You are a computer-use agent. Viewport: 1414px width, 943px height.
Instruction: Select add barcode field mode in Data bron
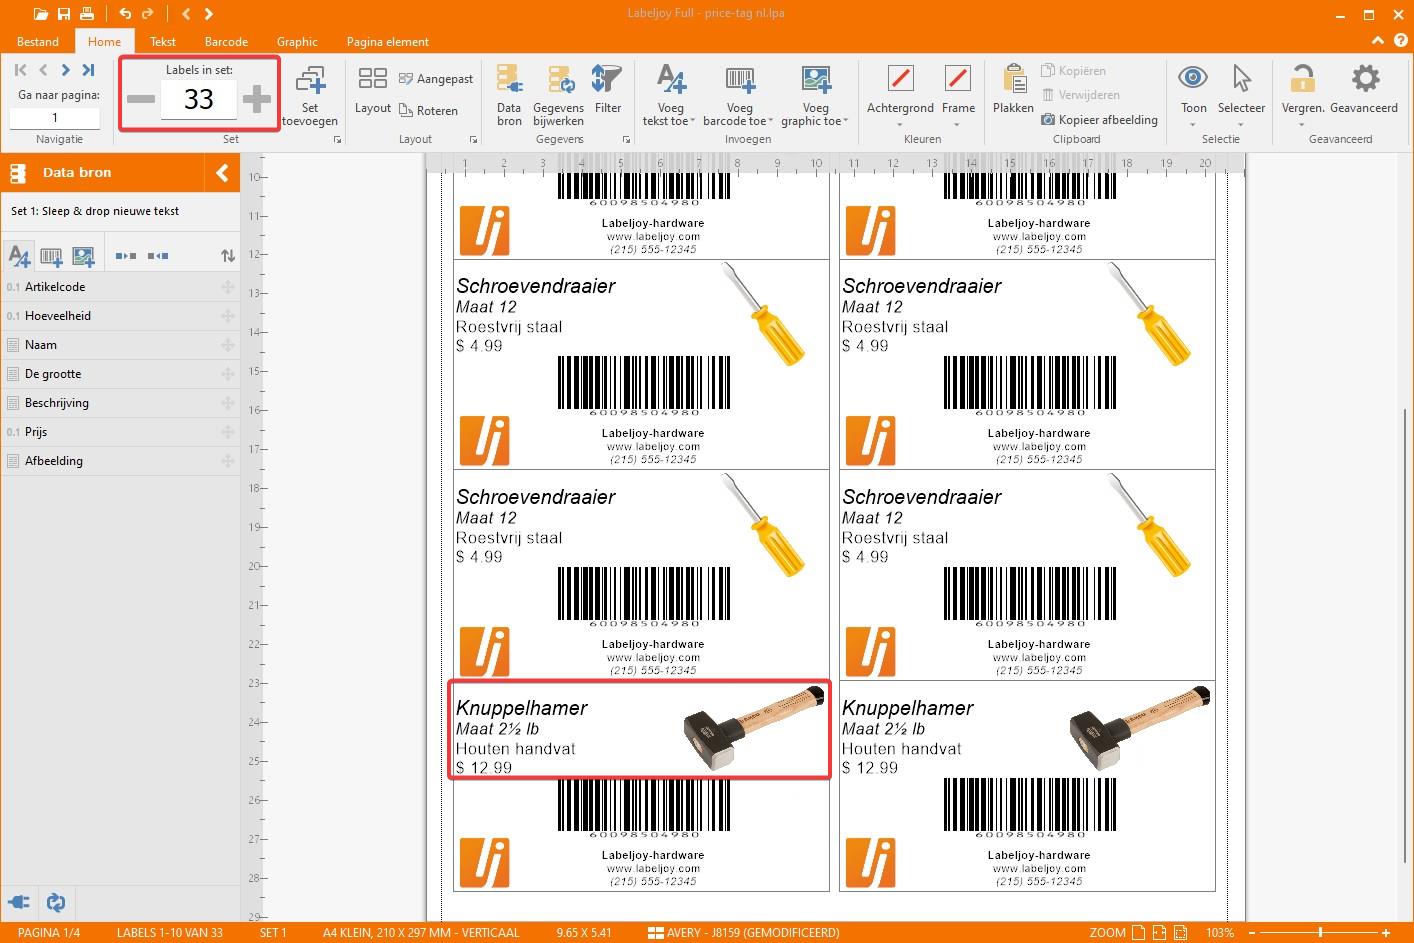coord(51,256)
